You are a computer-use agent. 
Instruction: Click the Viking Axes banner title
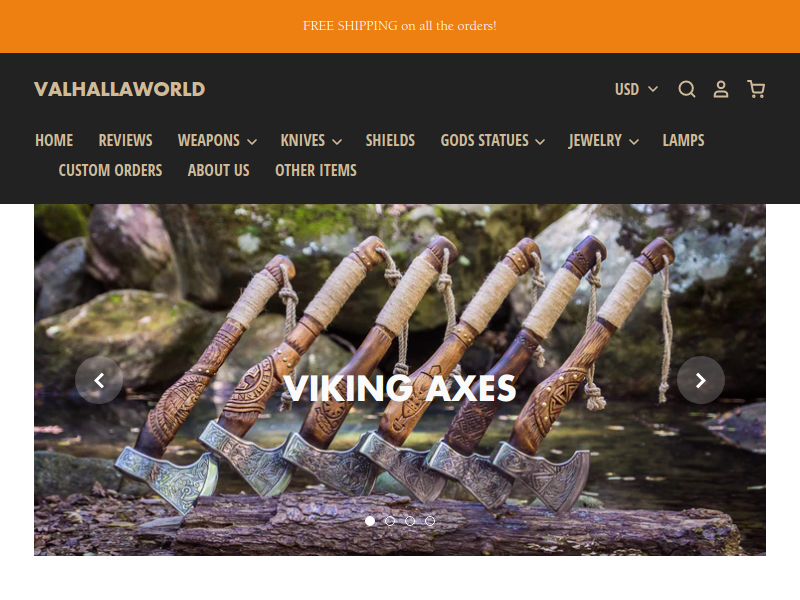pyautogui.click(x=399, y=388)
